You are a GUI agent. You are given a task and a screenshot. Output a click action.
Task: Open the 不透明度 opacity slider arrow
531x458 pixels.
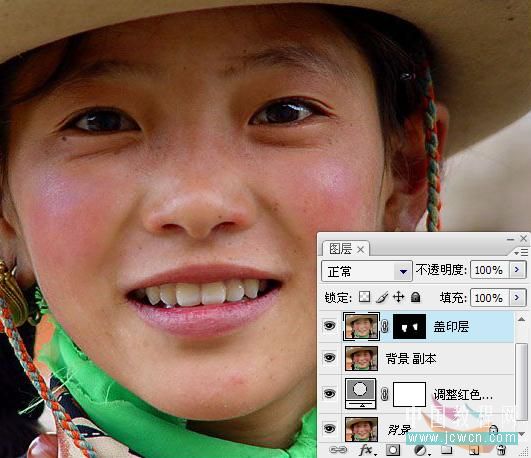tap(517, 270)
